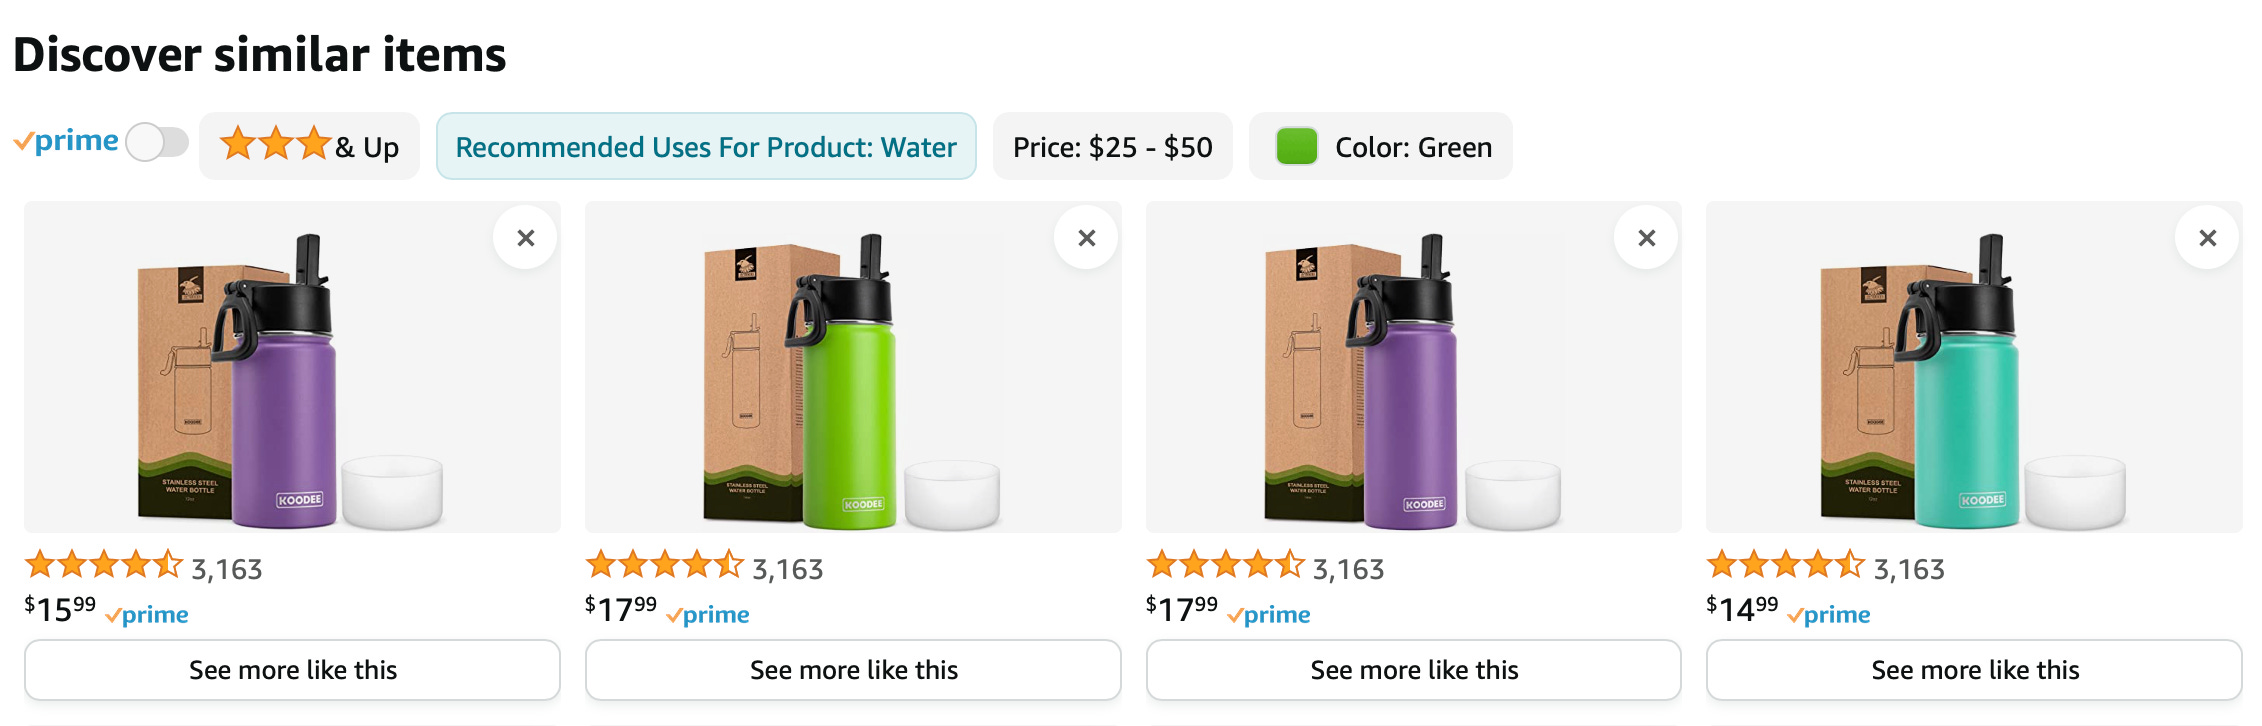Click the Prime logo next to the toggle

coord(66,141)
